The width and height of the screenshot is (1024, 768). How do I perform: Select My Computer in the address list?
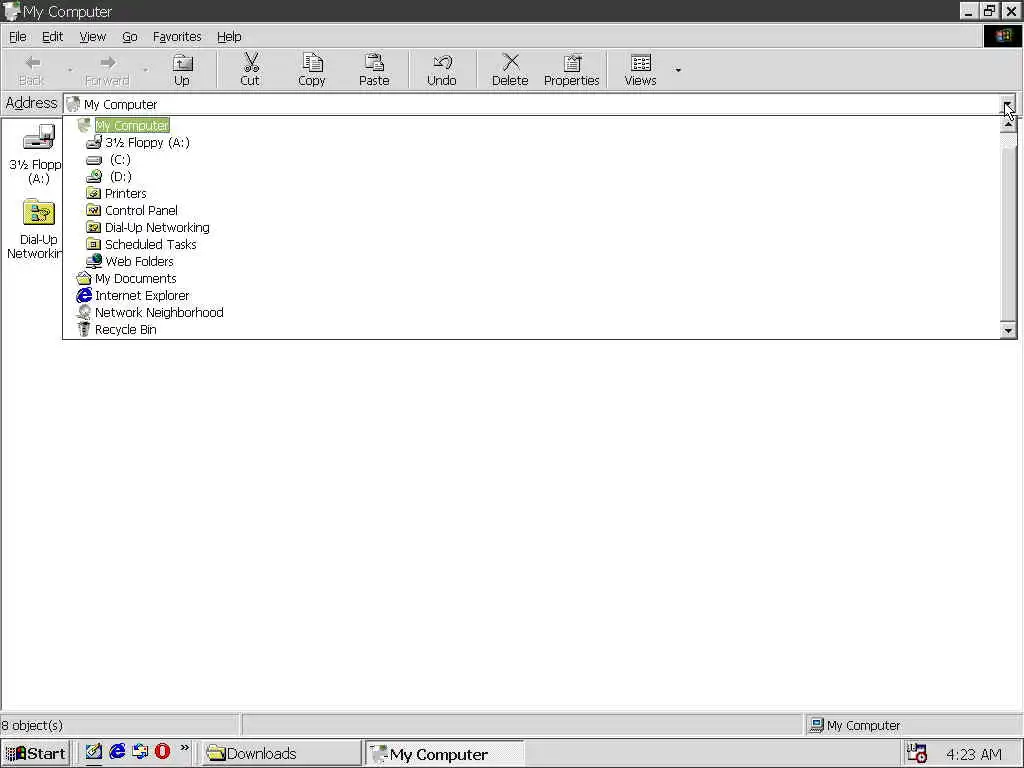coord(132,125)
